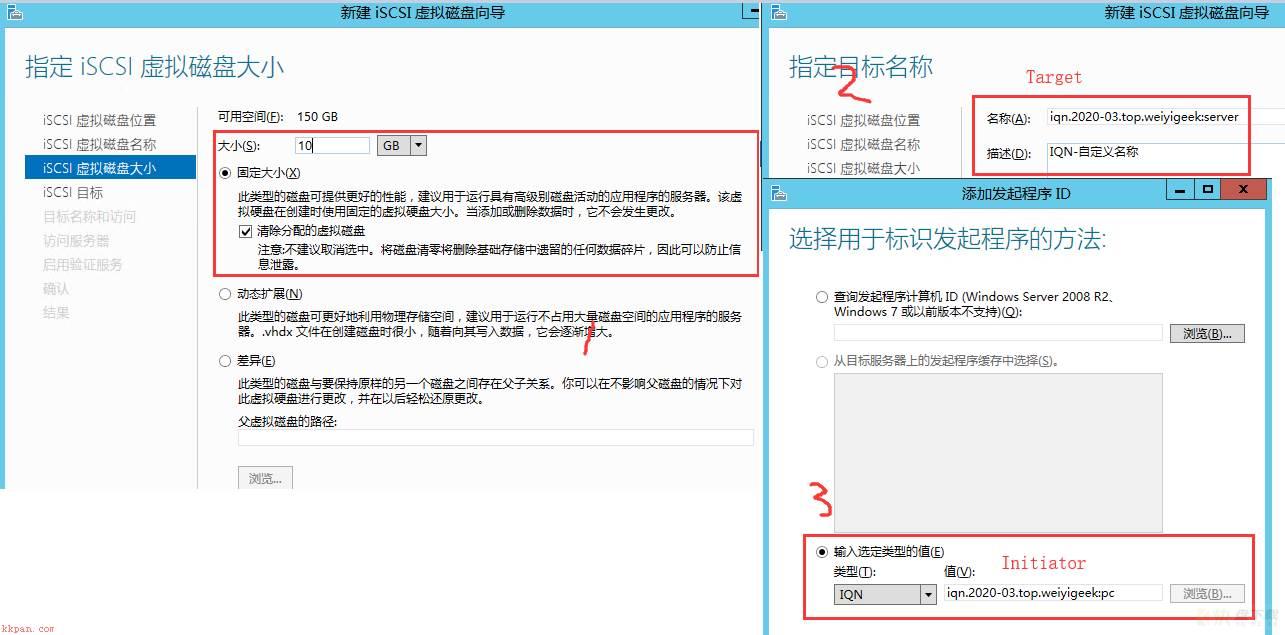
Task: Click the 父虚拟磁盘的路径 input field
Action: tap(495, 437)
